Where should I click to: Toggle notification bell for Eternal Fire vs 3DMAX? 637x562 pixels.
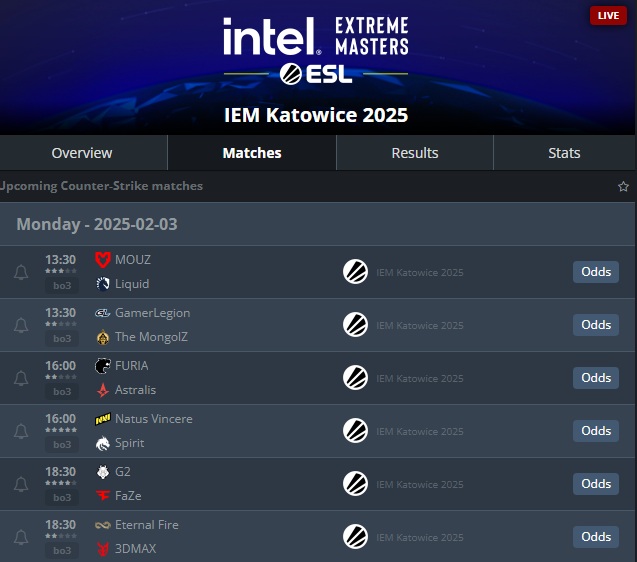[x=21, y=537]
